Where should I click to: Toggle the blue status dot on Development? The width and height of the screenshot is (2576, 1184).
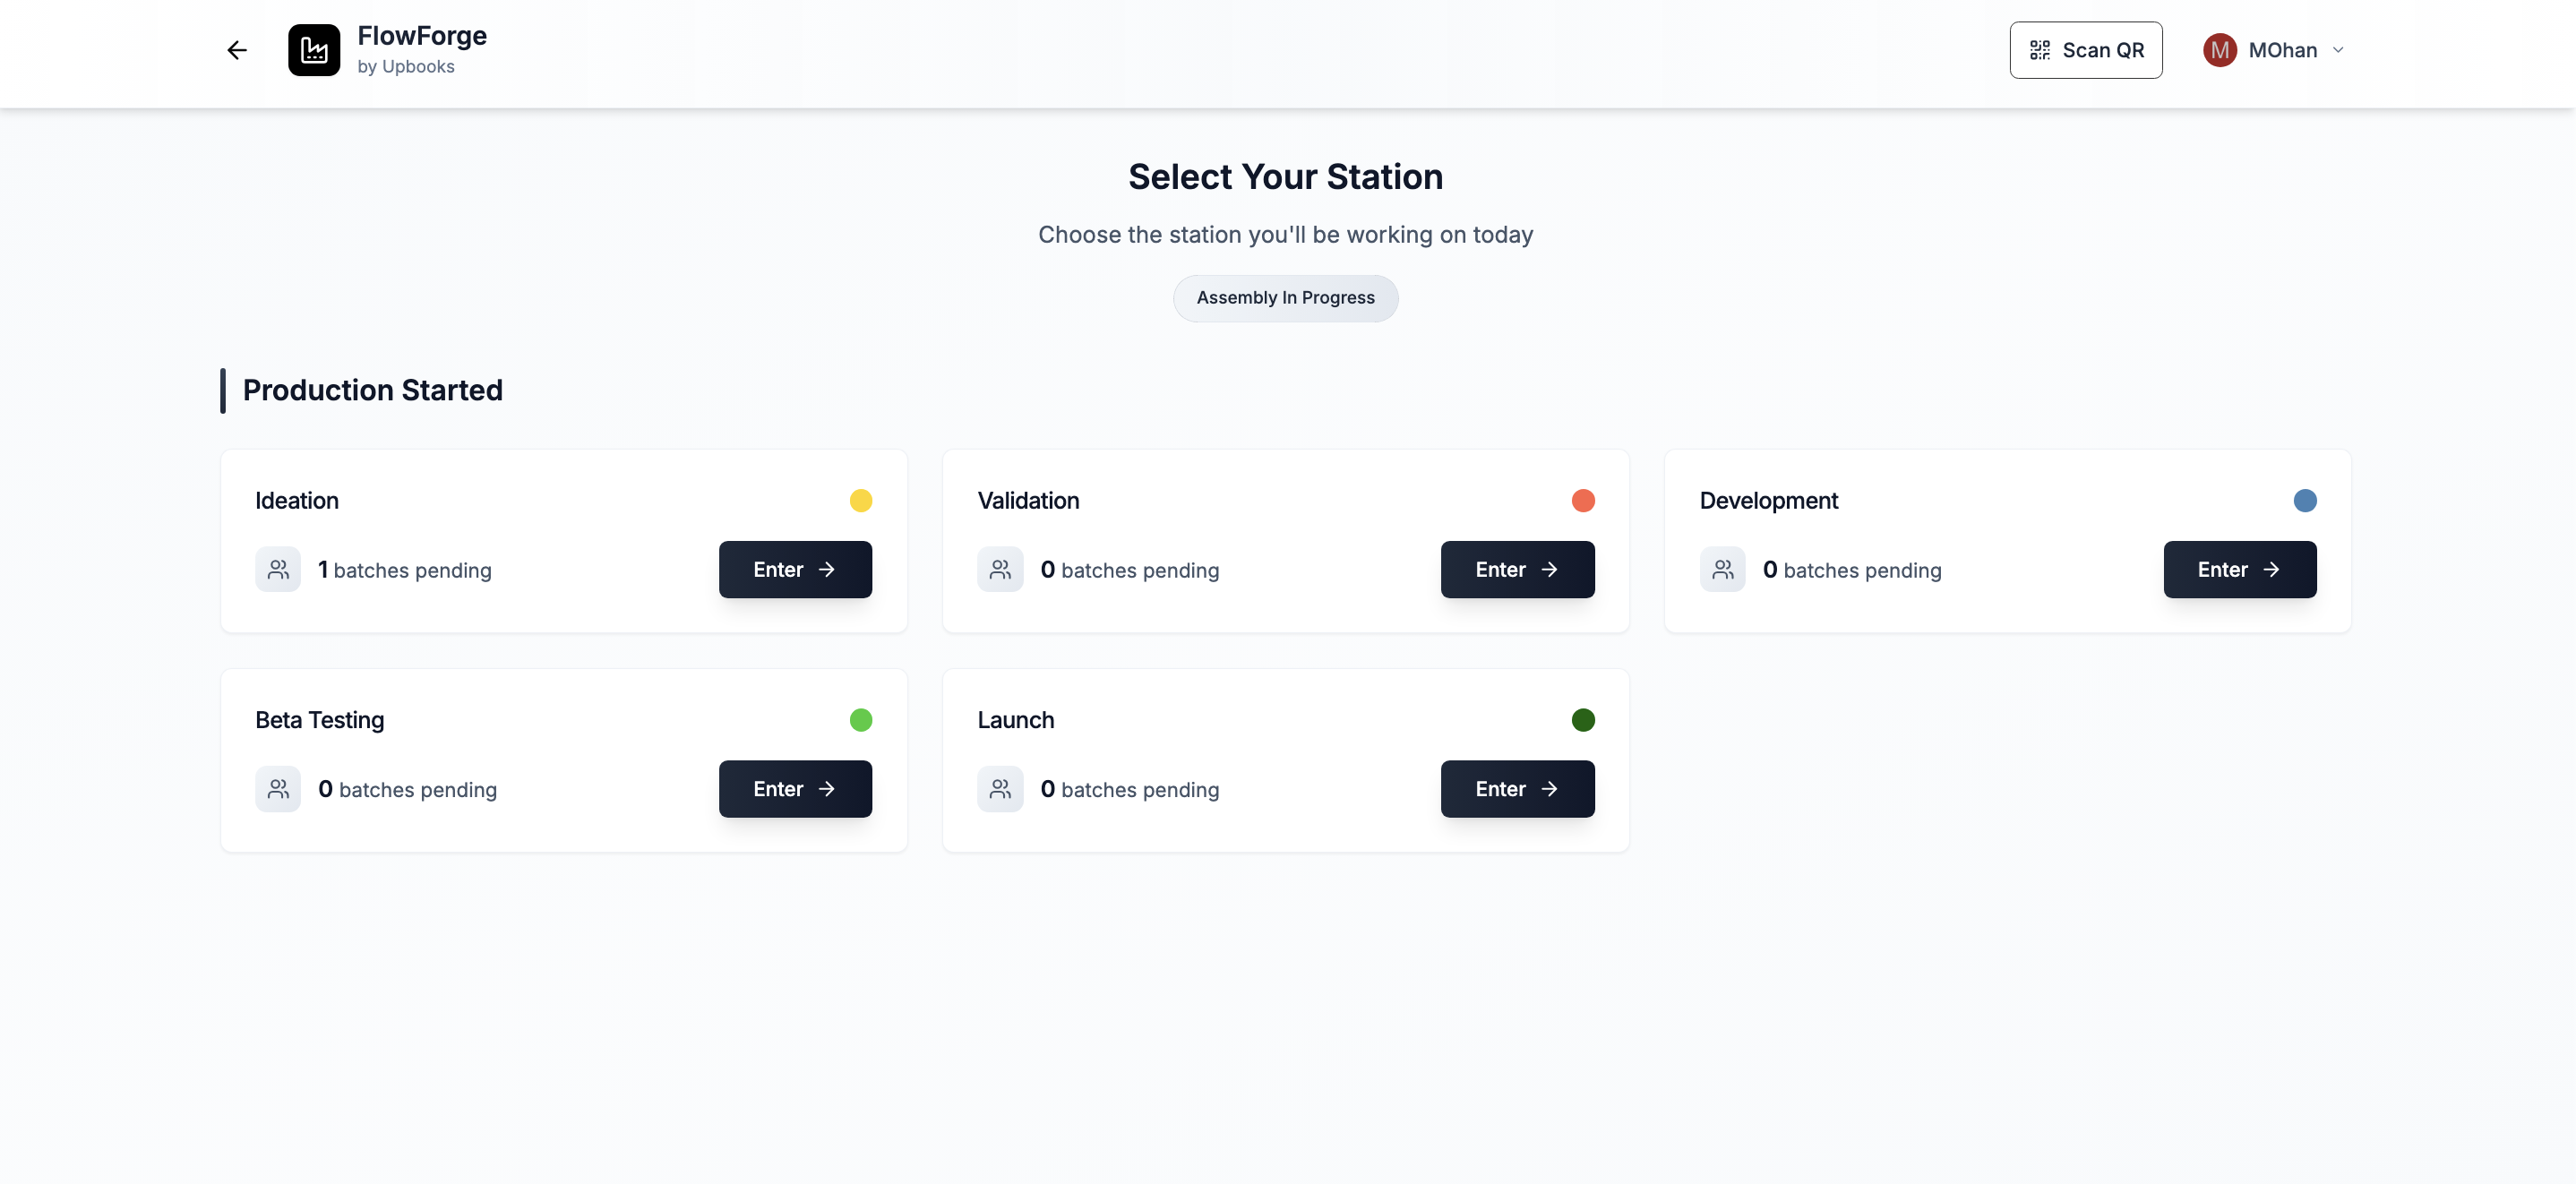(x=2305, y=501)
